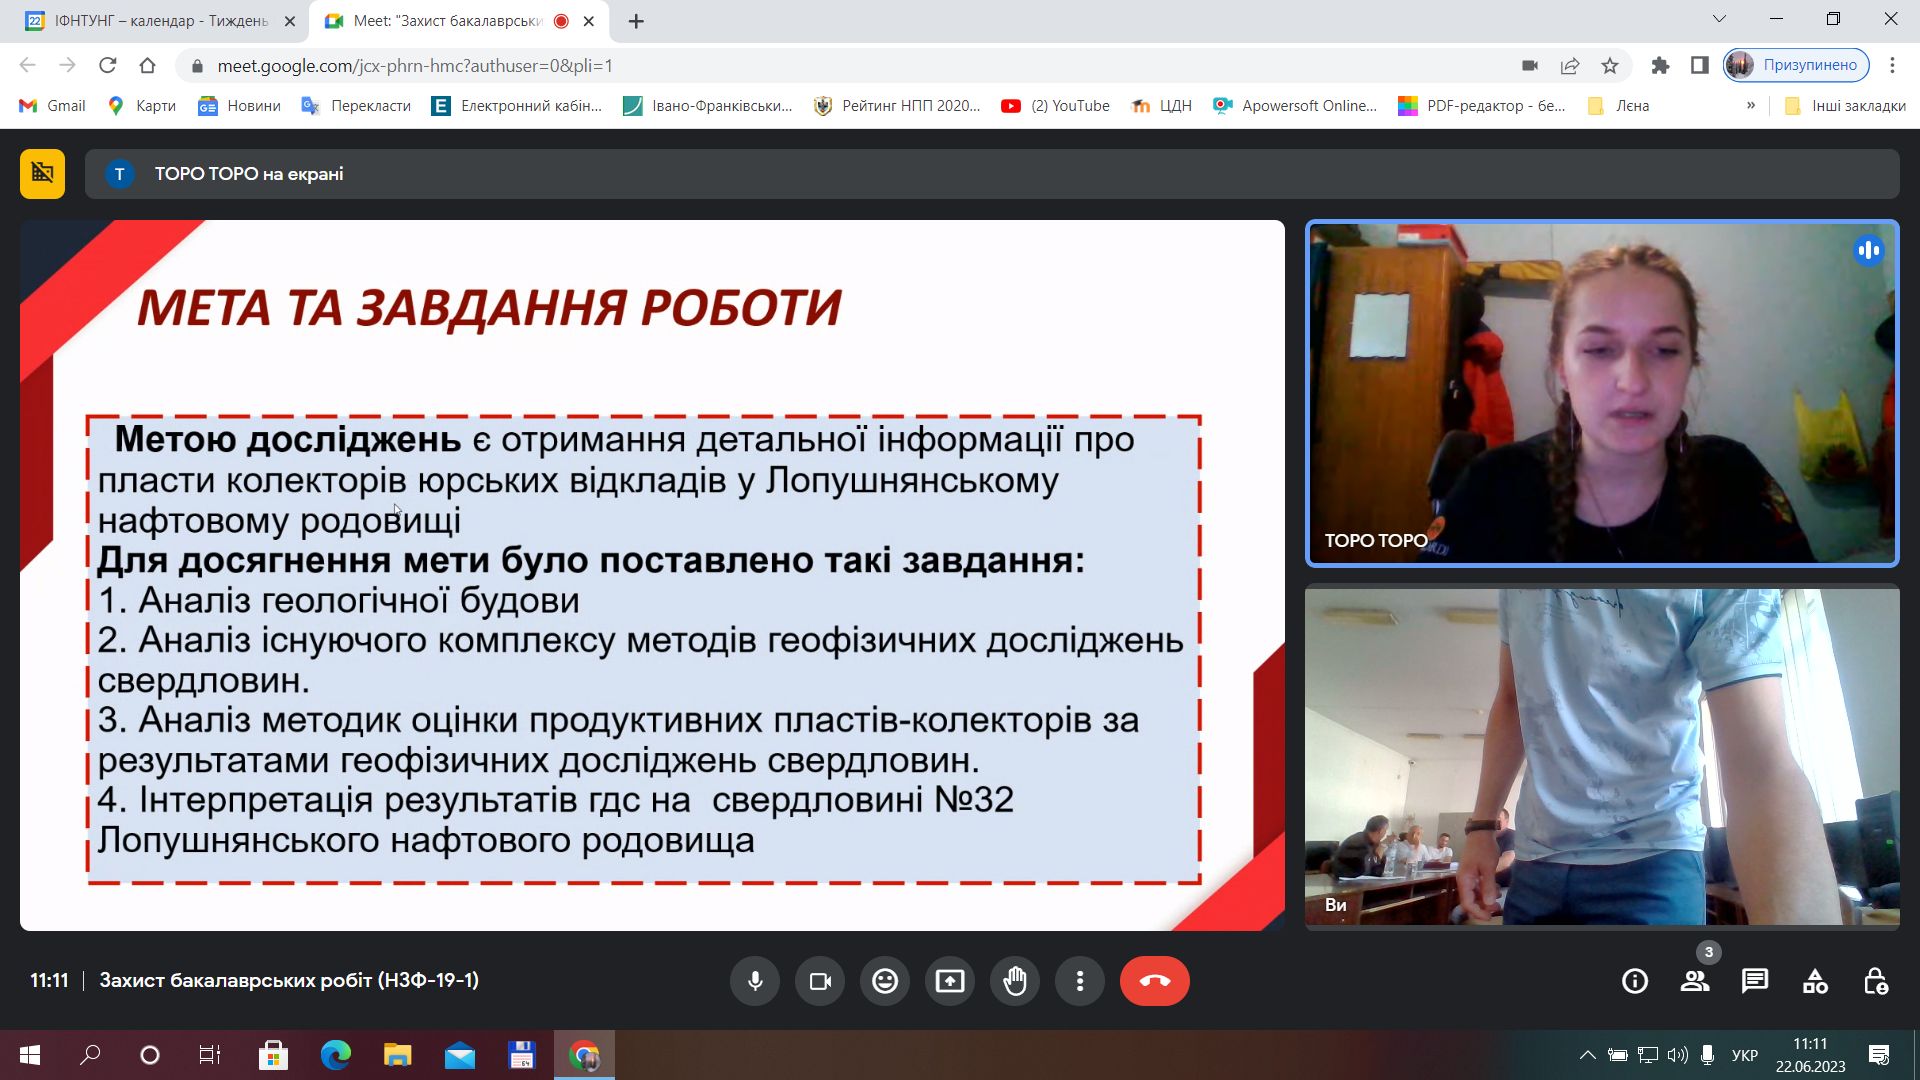Show the participants list
The width and height of the screenshot is (1920, 1080).
click(1695, 981)
